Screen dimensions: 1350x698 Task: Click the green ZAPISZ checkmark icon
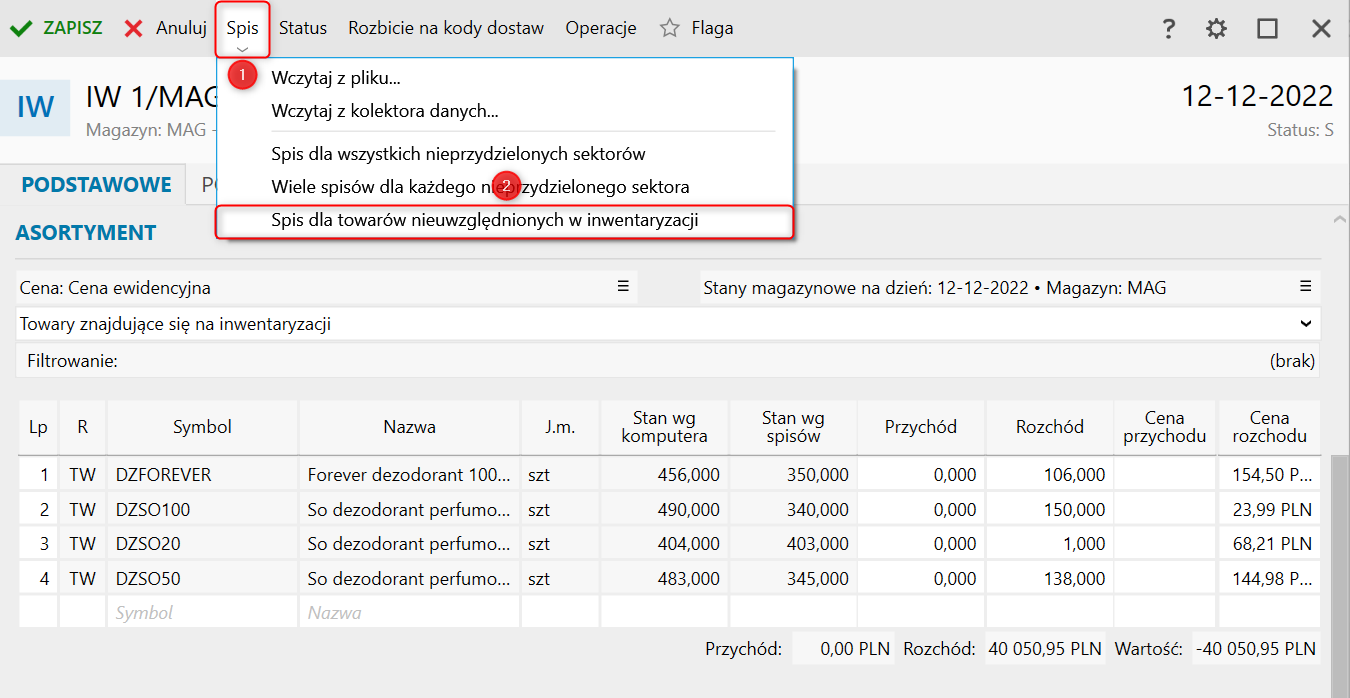[20, 28]
